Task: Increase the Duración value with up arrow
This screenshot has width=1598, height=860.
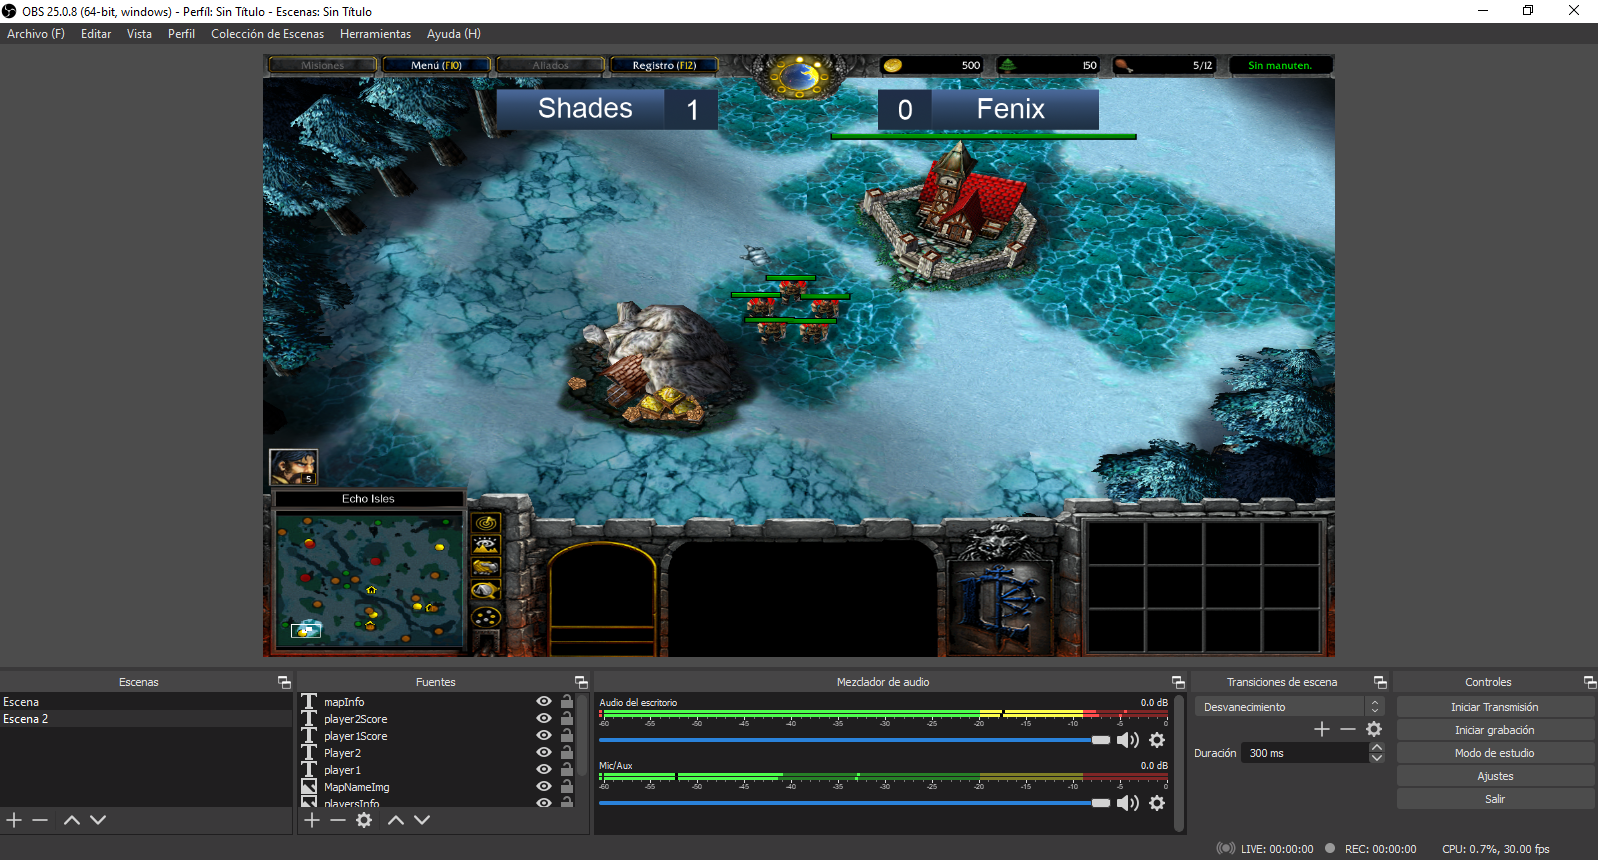Action: (1377, 747)
